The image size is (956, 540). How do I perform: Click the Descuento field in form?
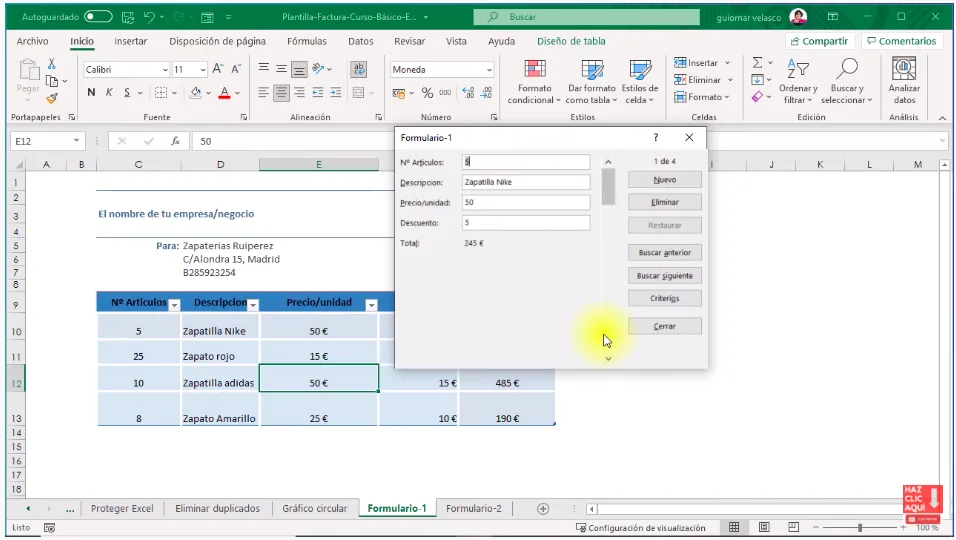pos(526,222)
